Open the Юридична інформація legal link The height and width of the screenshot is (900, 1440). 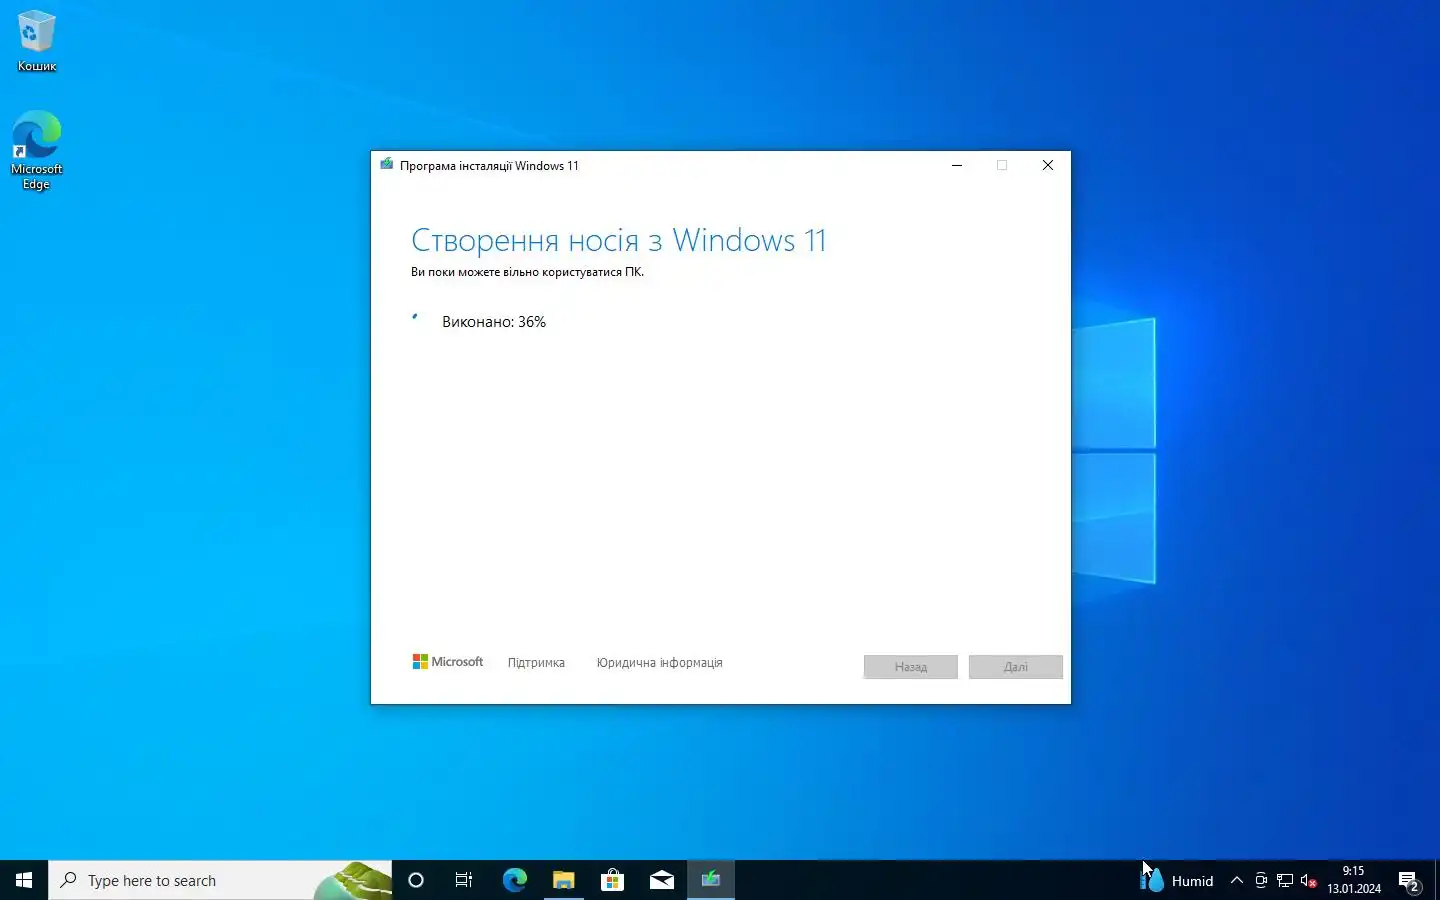pyautogui.click(x=659, y=663)
